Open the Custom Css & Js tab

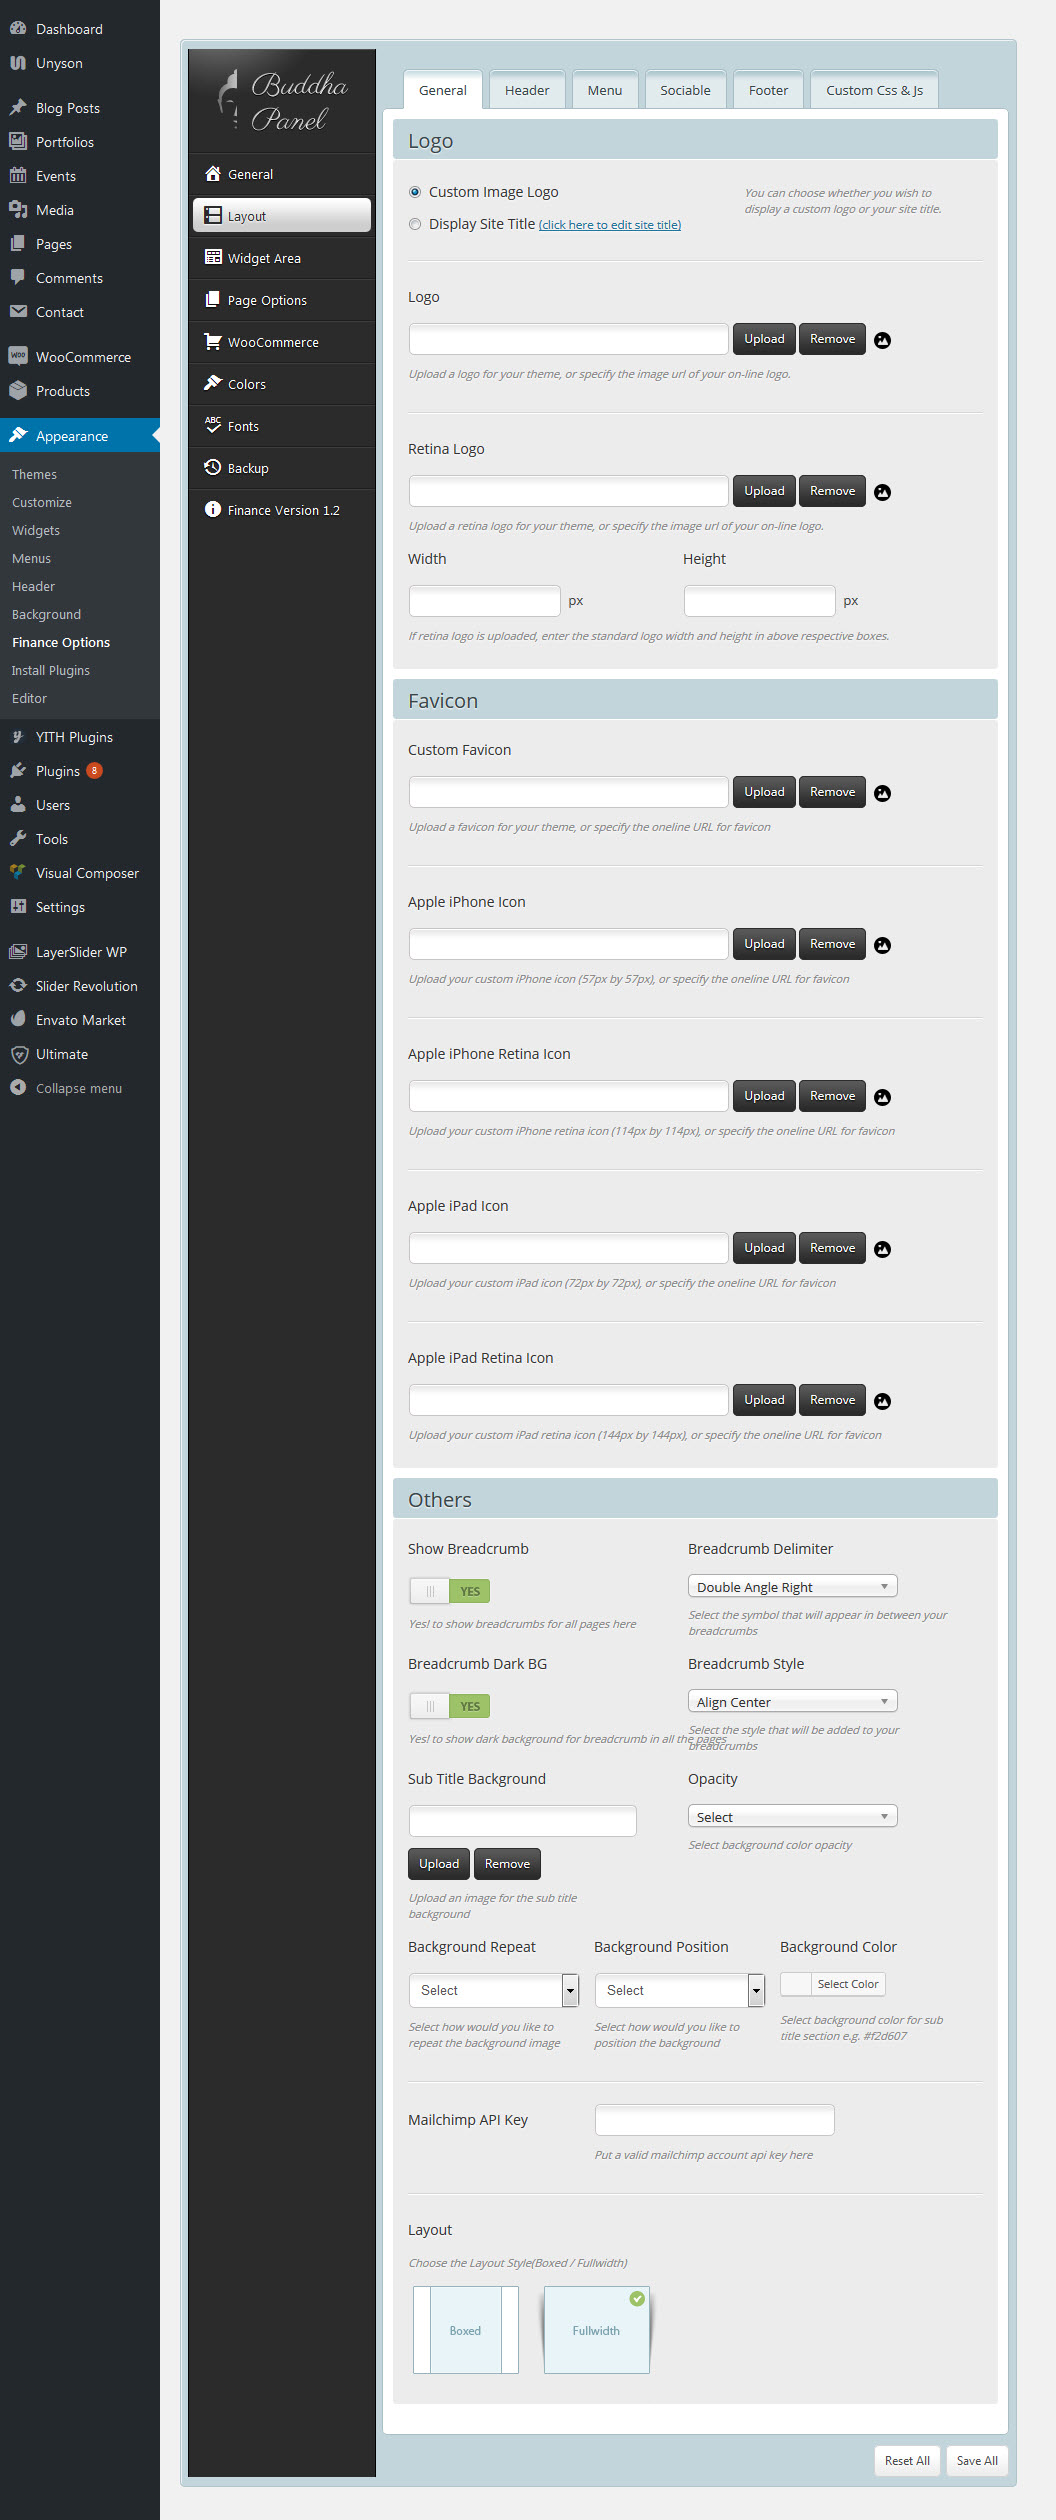pos(874,90)
